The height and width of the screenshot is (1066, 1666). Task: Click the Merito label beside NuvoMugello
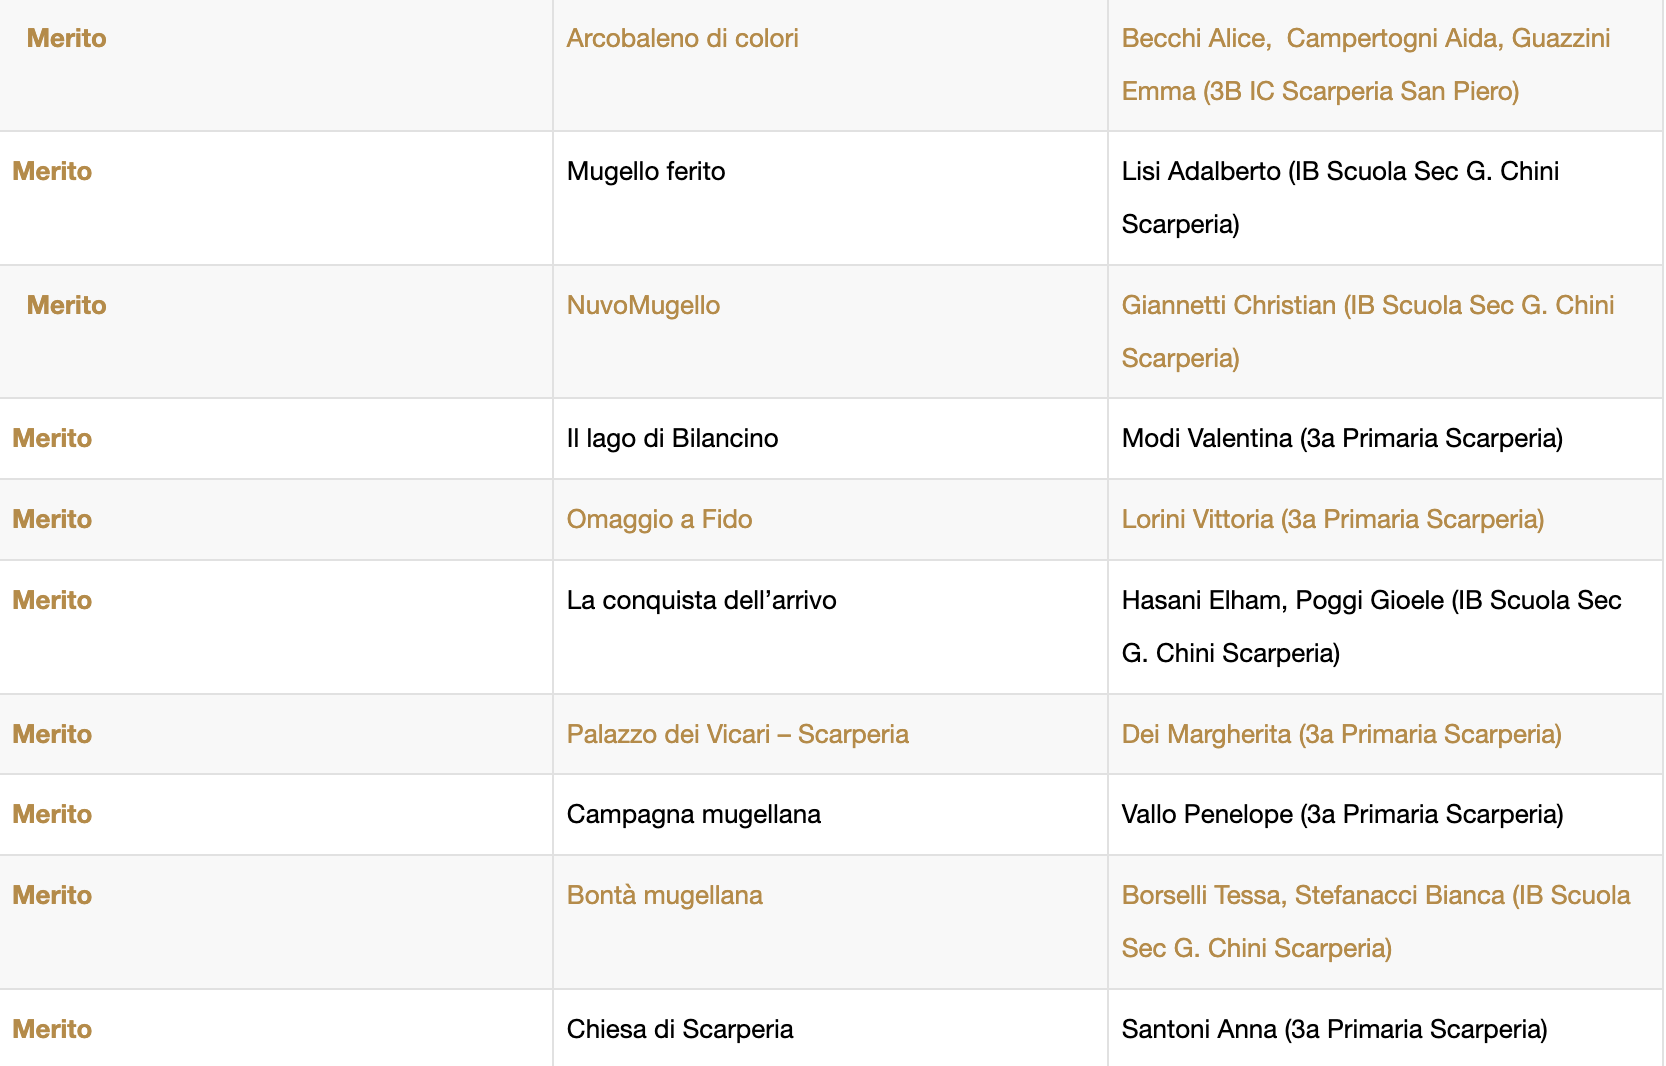click(x=66, y=306)
